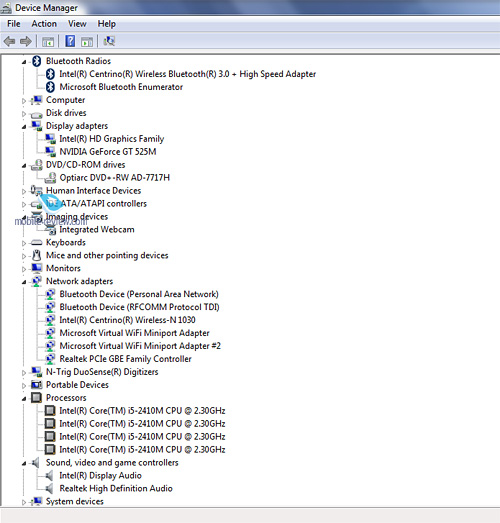The image size is (500, 523).
Task: Click the Monitors category icon
Action: pyautogui.click(x=36, y=268)
